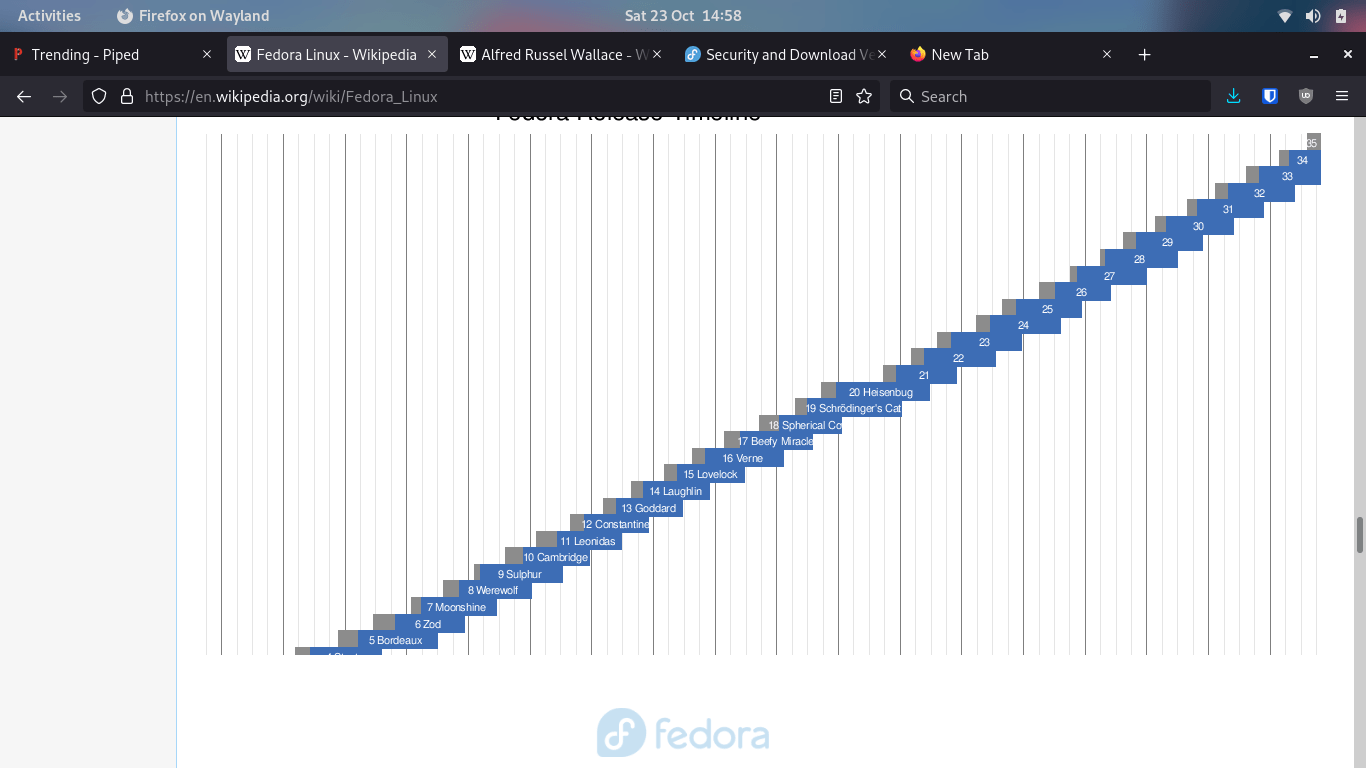Image resolution: width=1366 pixels, height=768 pixels.
Task: Click the 6 Zod timeline bar
Action: (x=430, y=624)
